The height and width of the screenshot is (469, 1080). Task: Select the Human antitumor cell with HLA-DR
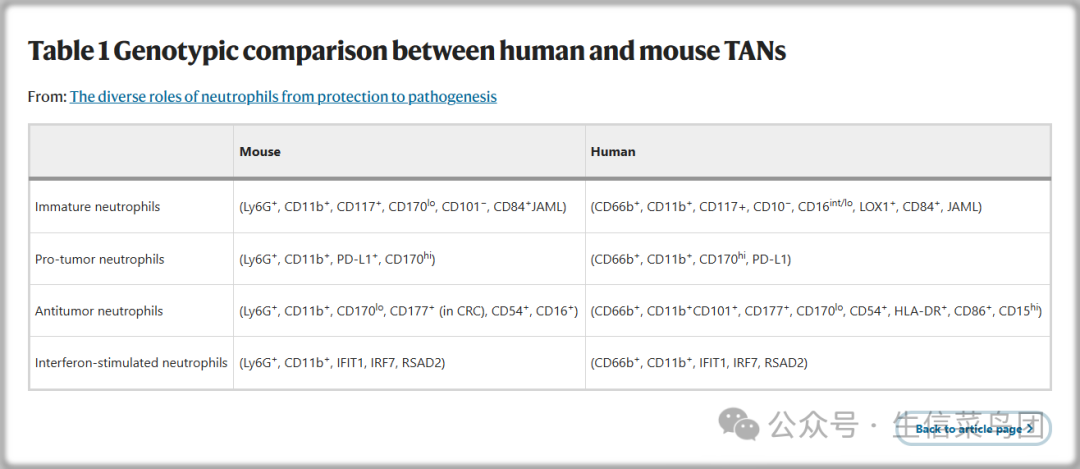coord(816,311)
